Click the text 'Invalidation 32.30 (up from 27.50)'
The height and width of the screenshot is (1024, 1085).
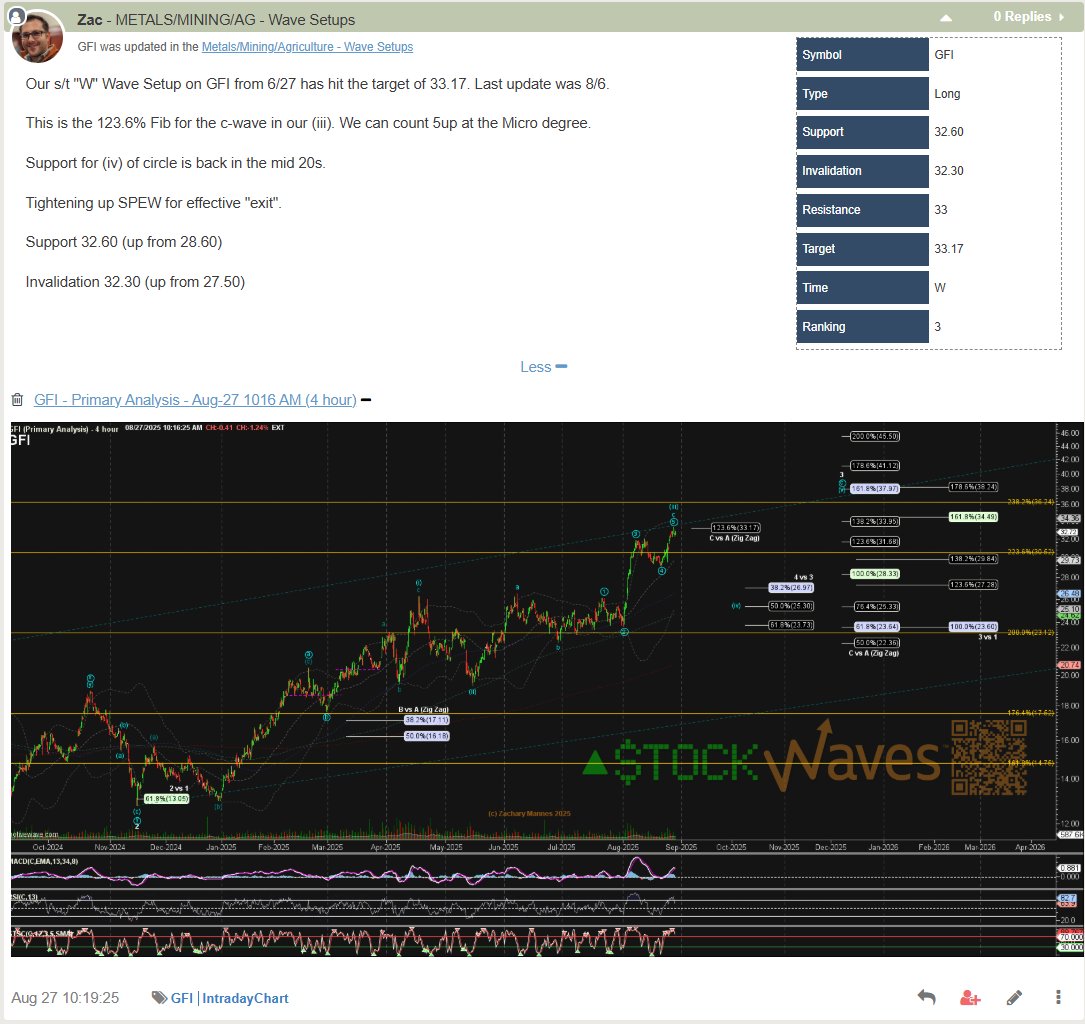[135, 282]
